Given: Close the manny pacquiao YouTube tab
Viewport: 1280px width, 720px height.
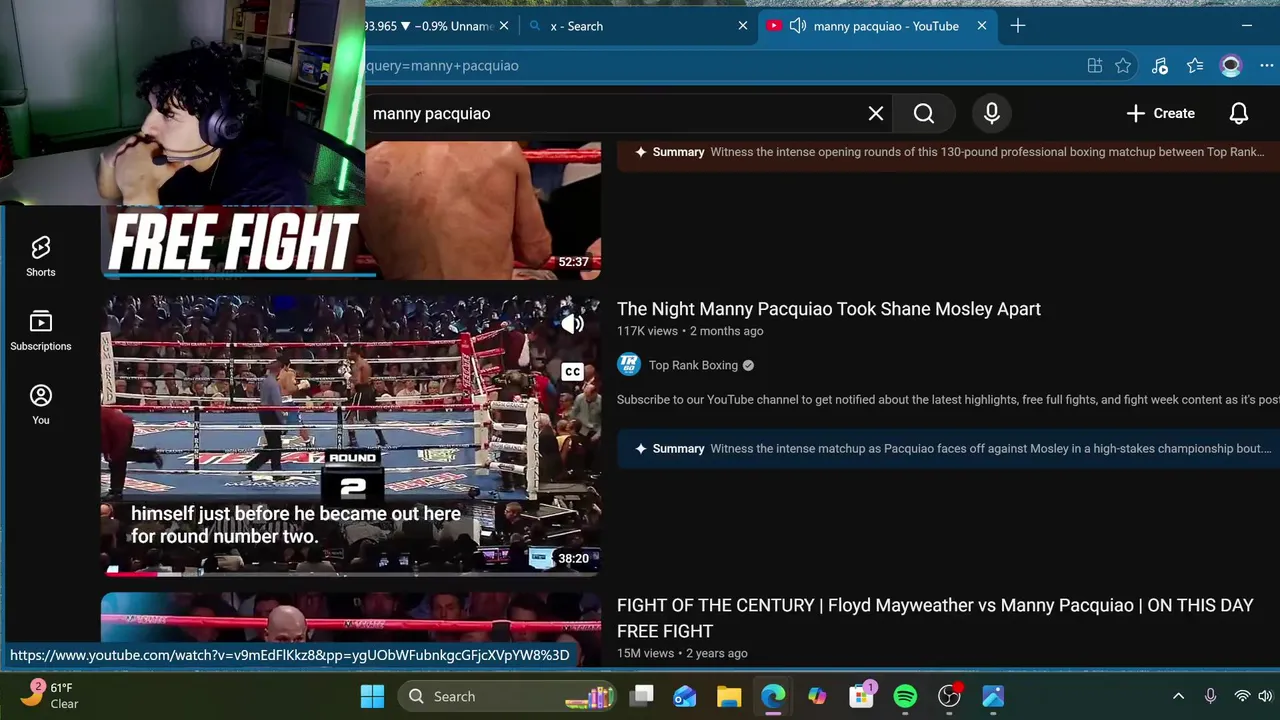Looking at the screenshot, I should [982, 26].
